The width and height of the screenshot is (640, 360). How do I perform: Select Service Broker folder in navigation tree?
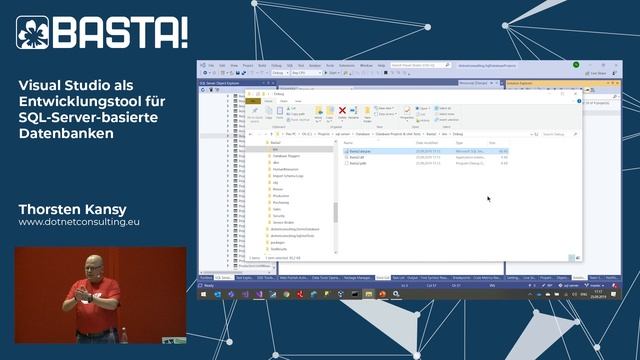283,222
